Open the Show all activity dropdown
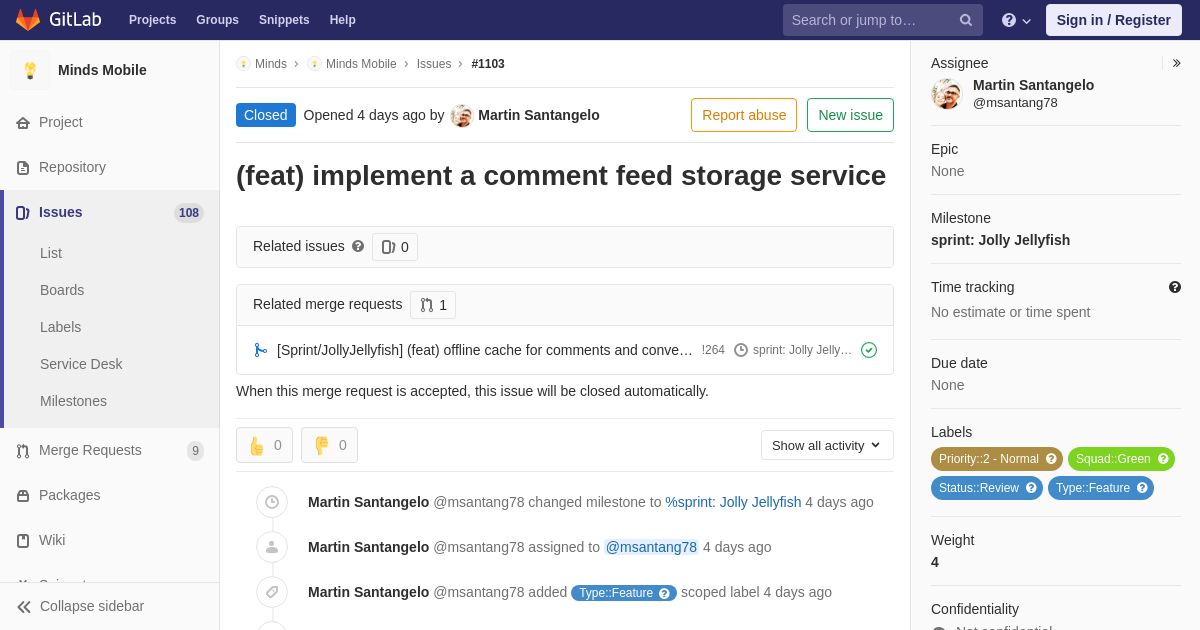The height and width of the screenshot is (630, 1200). pyautogui.click(x=827, y=445)
